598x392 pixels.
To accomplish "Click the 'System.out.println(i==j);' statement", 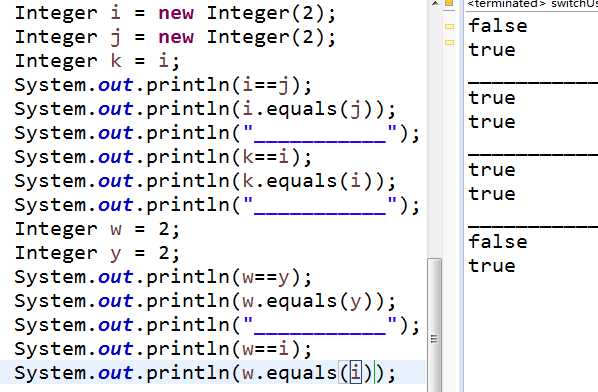I will pyautogui.click(x=163, y=85).
